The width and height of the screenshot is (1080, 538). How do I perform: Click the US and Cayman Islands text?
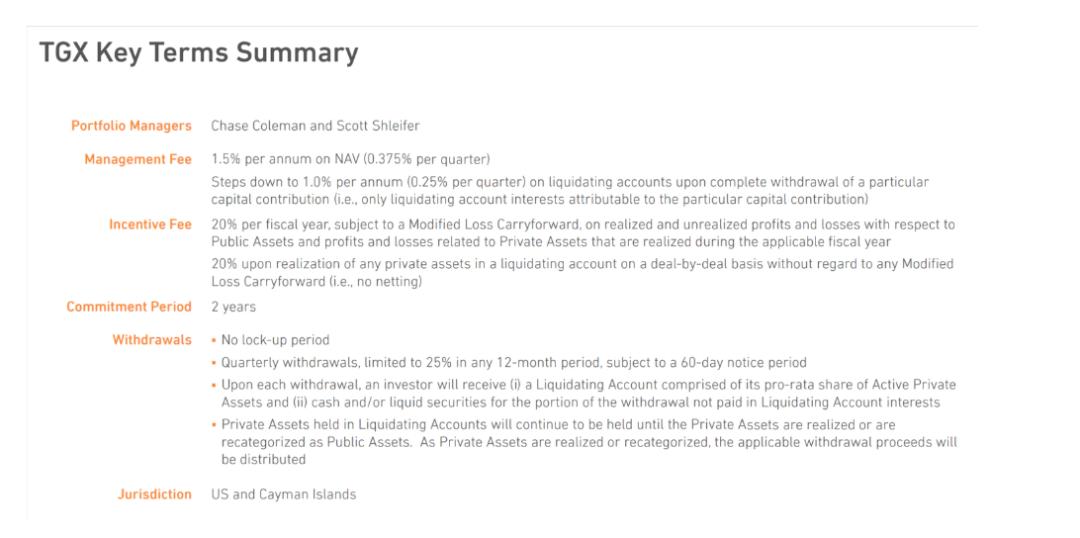283,494
